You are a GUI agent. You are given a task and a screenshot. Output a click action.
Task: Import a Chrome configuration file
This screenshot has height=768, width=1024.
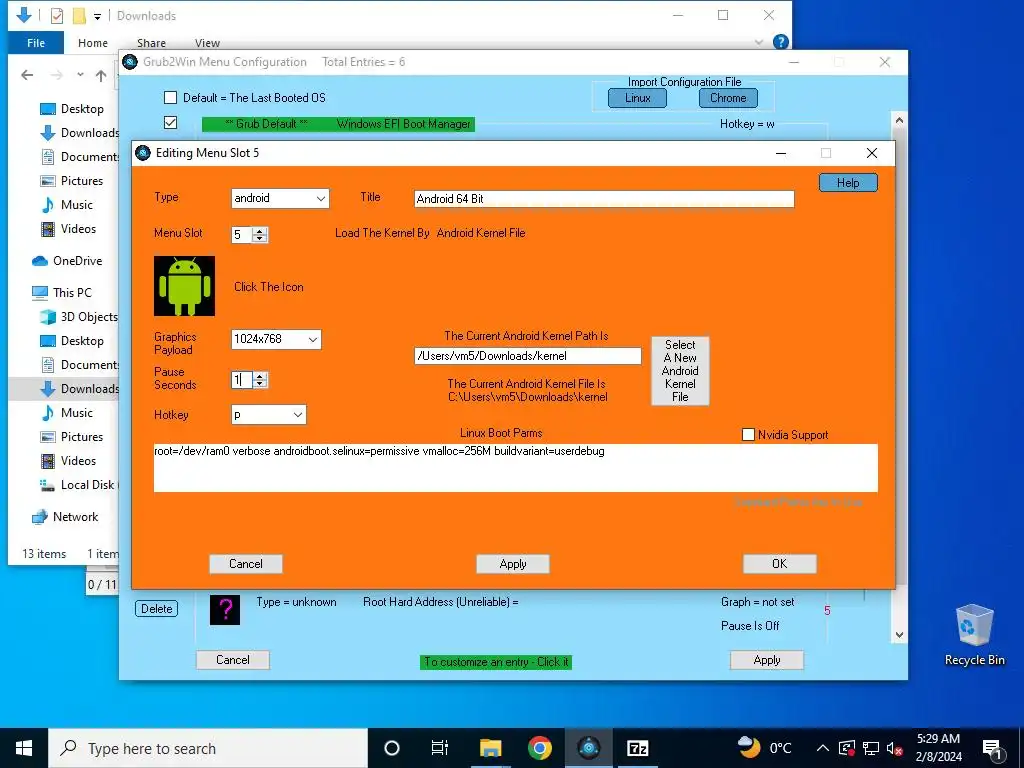point(728,98)
